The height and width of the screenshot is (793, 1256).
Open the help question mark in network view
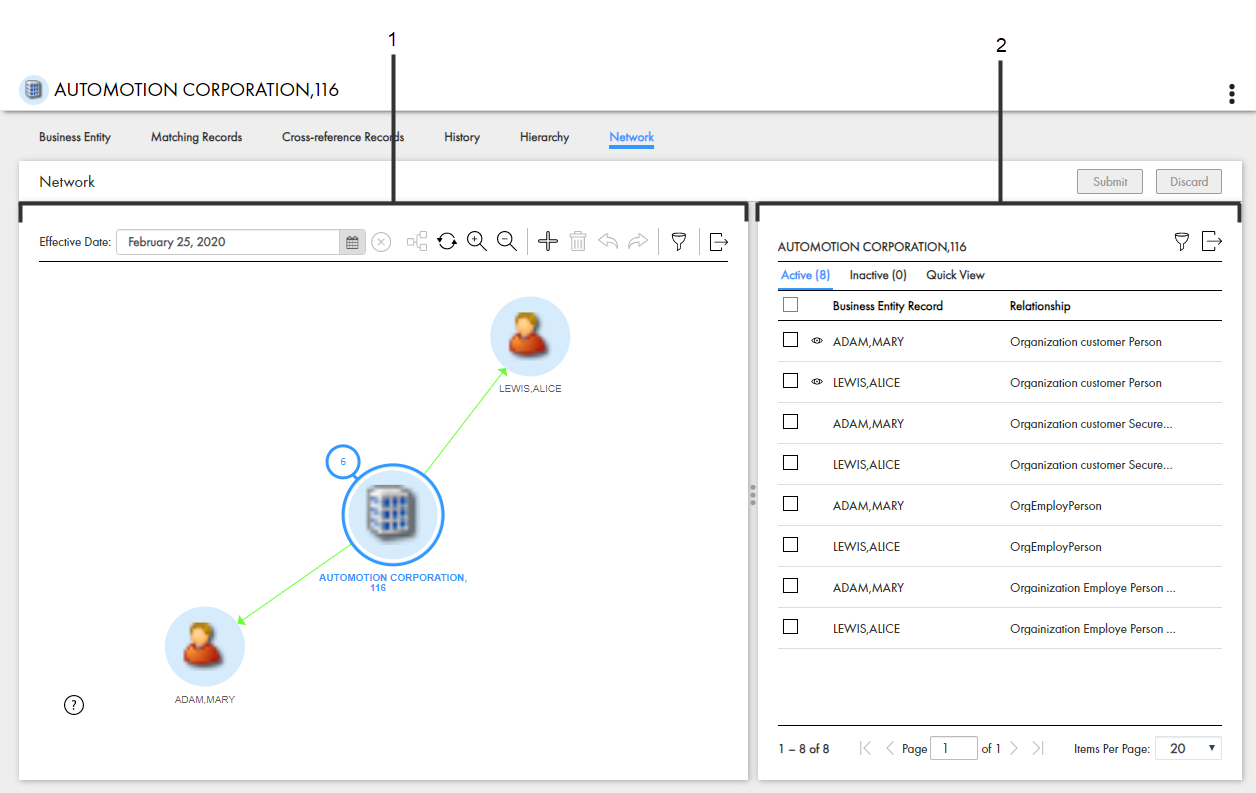coord(73,705)
